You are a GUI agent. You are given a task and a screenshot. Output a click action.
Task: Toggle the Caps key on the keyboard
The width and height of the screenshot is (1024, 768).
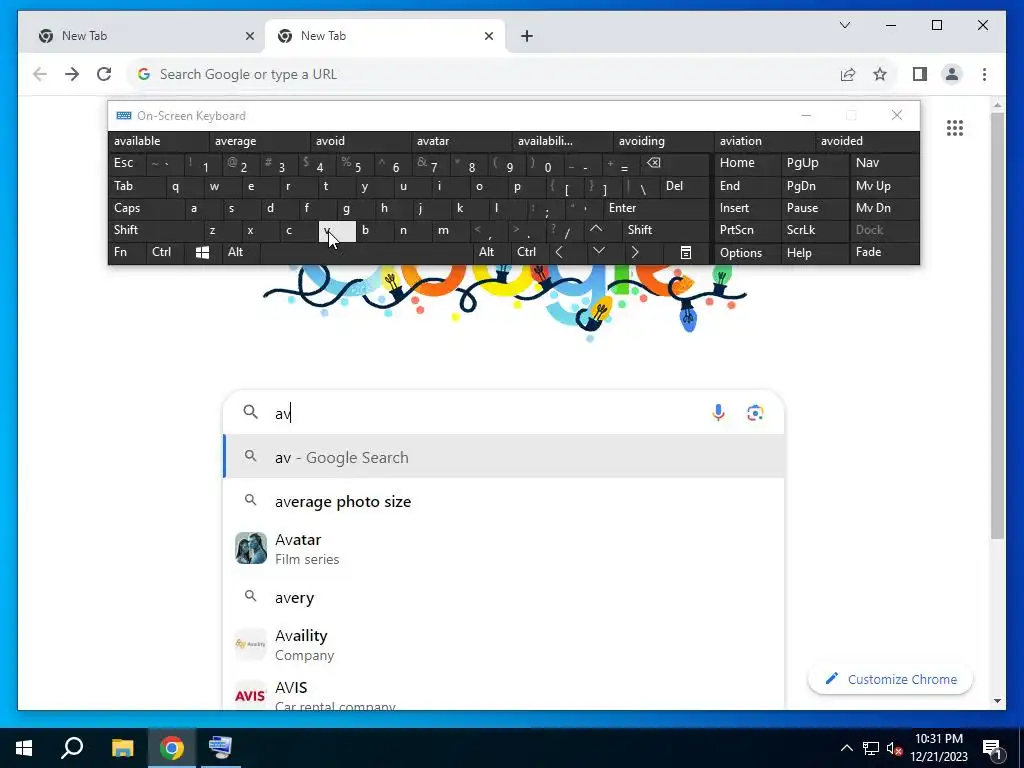[146, 208]
